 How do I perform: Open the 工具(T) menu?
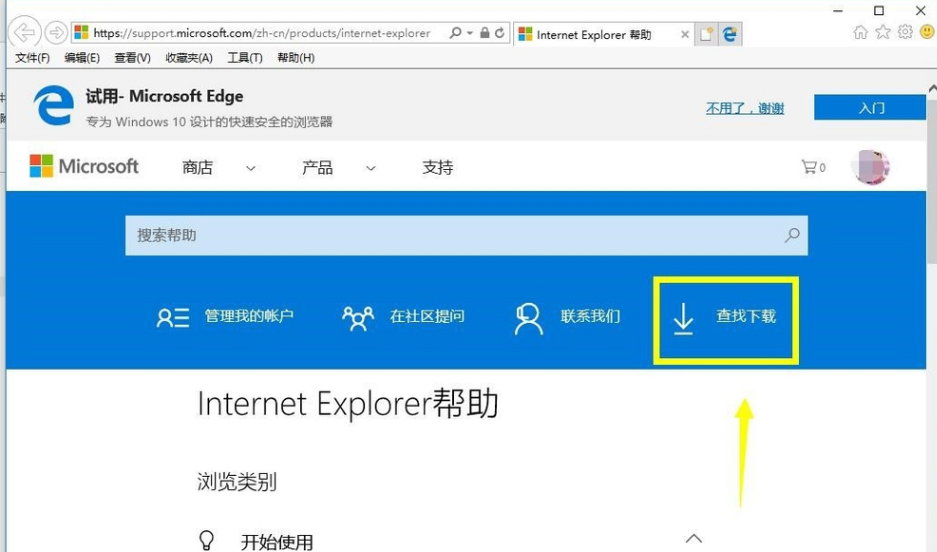coord(245,58)
